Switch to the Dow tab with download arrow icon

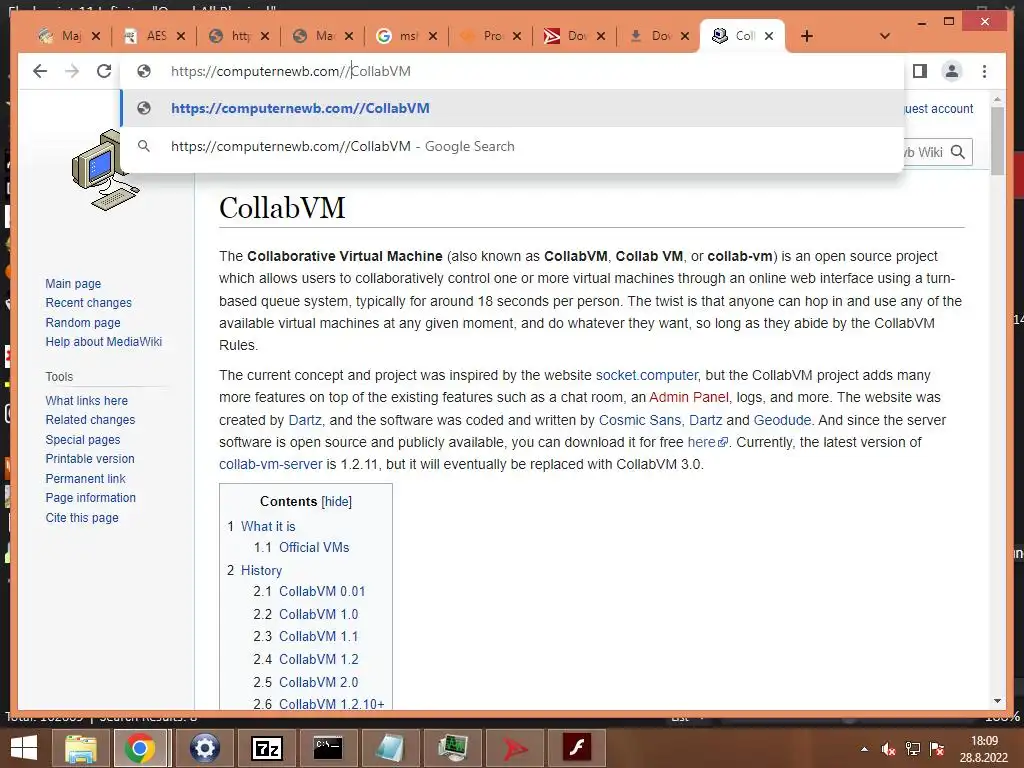[x=652, y=36]
